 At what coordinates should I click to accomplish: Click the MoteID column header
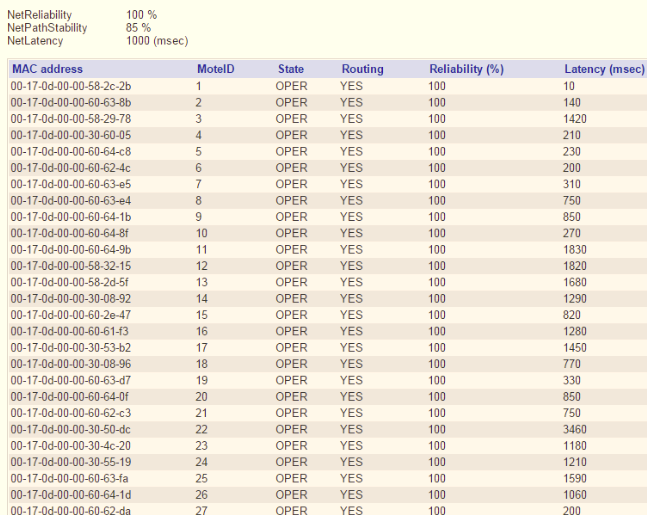215,69
